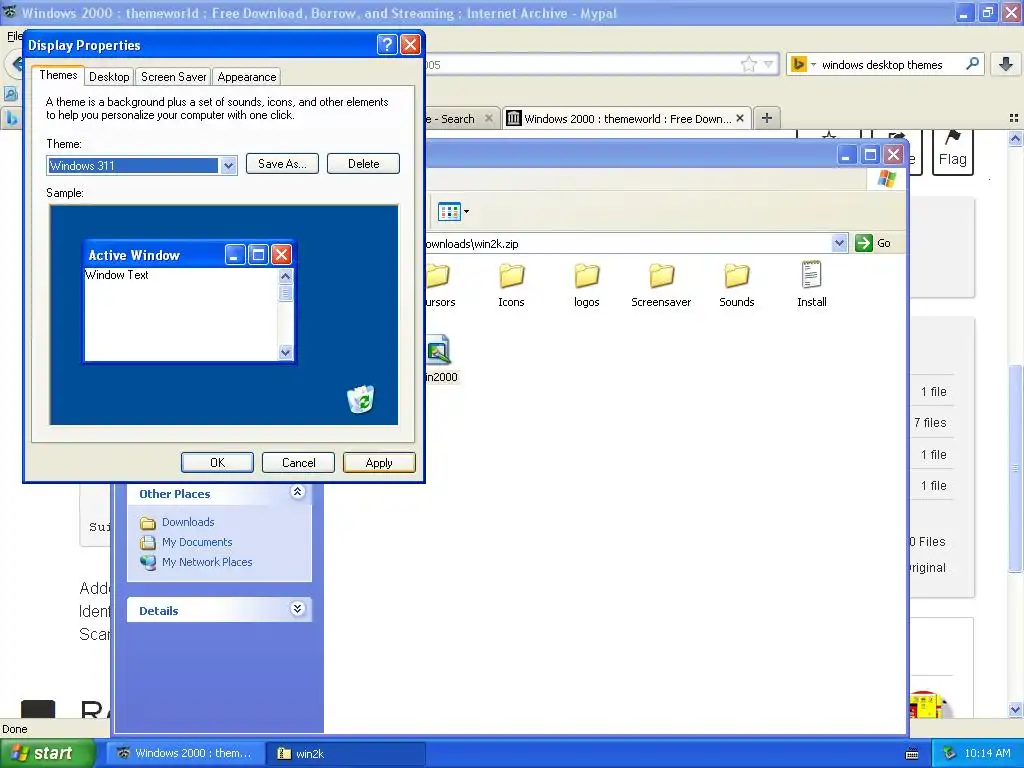Open the Icons folder in win2k window
Viewport: 1024px width, 768px height.
pos(511,285)
